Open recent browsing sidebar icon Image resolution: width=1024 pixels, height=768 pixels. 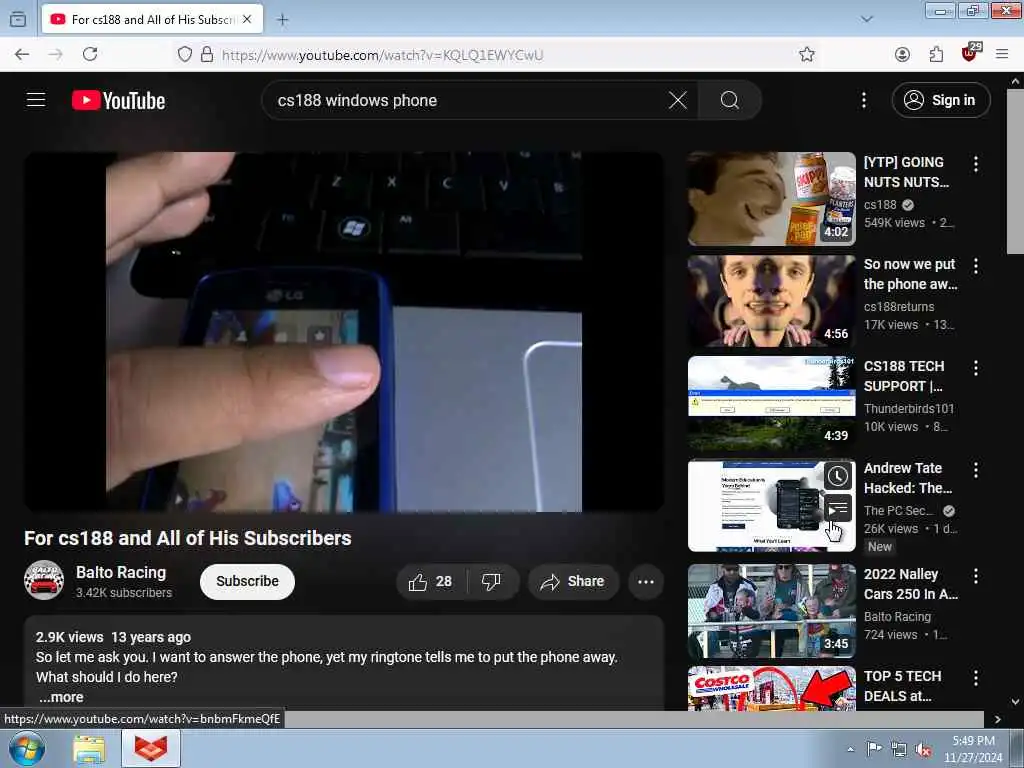click(18, 19)
